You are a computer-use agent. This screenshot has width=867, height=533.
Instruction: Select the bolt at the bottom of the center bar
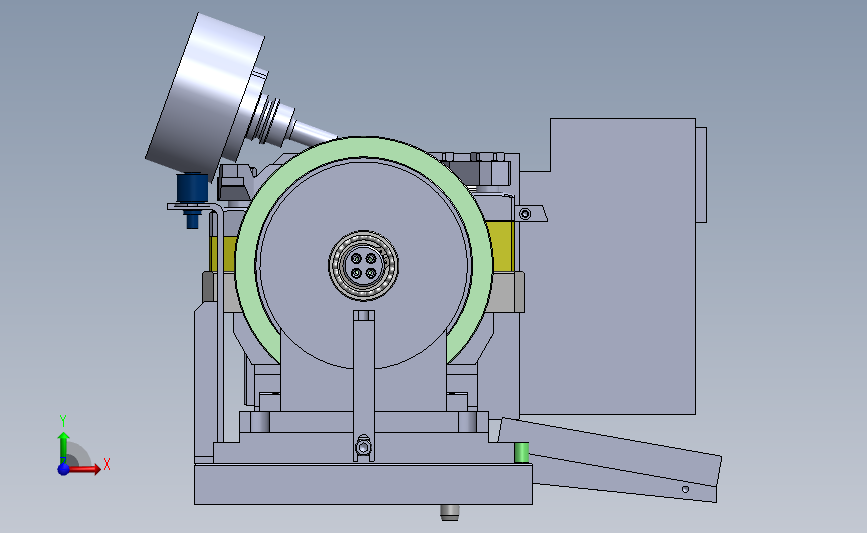point(363,446)
